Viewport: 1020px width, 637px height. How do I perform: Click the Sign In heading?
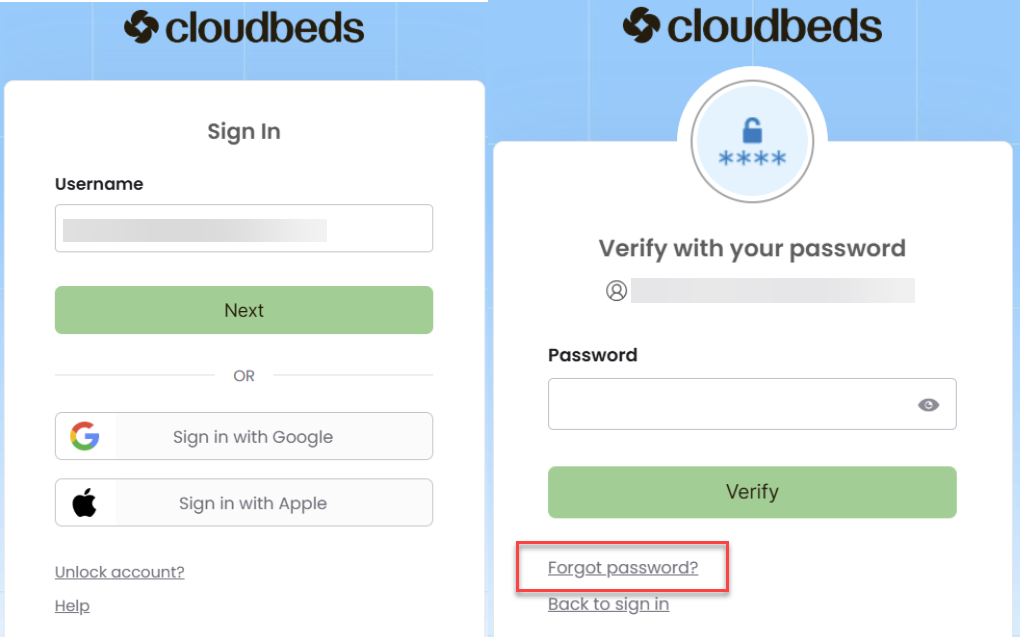click(244, 132)
